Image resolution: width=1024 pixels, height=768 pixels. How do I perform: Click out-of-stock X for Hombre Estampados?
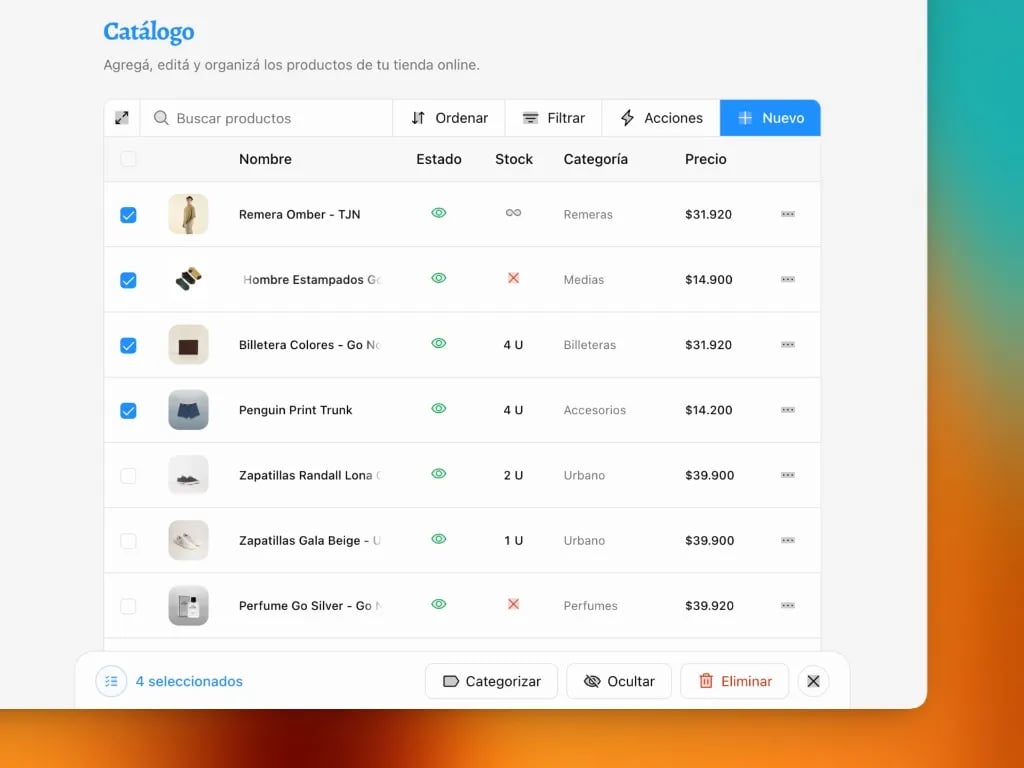pyautogui.click(x=513, y=278)
